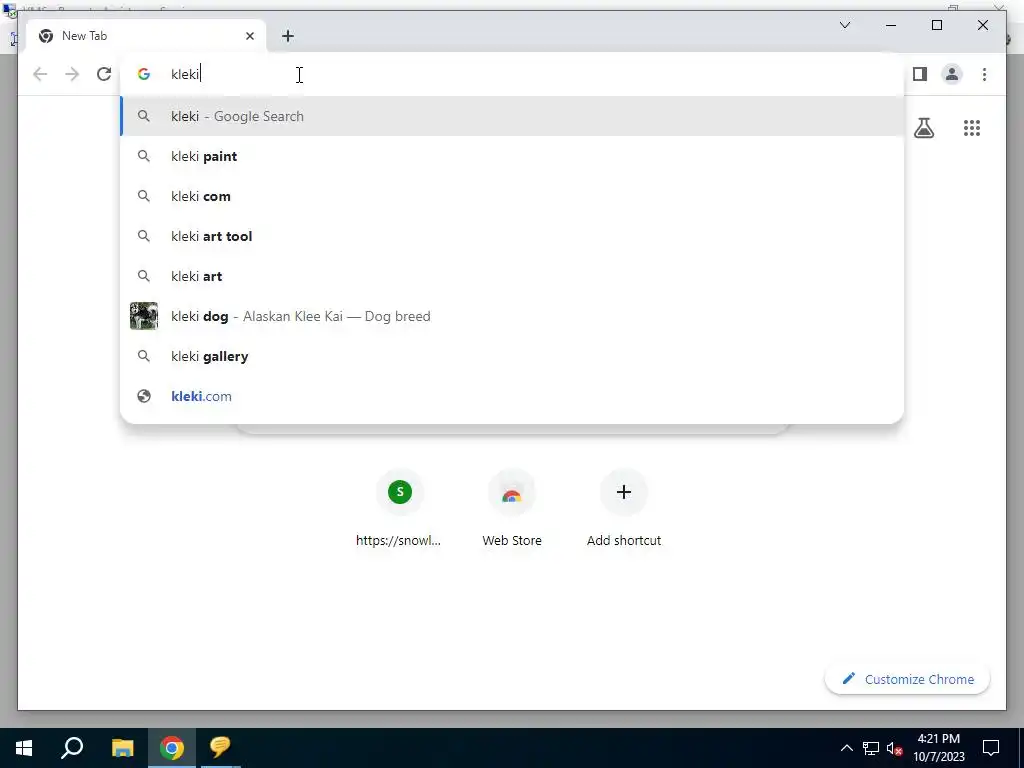Select the 'kleki com' suggestion
Viewport: 1024px width, 768px height.
click(x=512, y=196)
